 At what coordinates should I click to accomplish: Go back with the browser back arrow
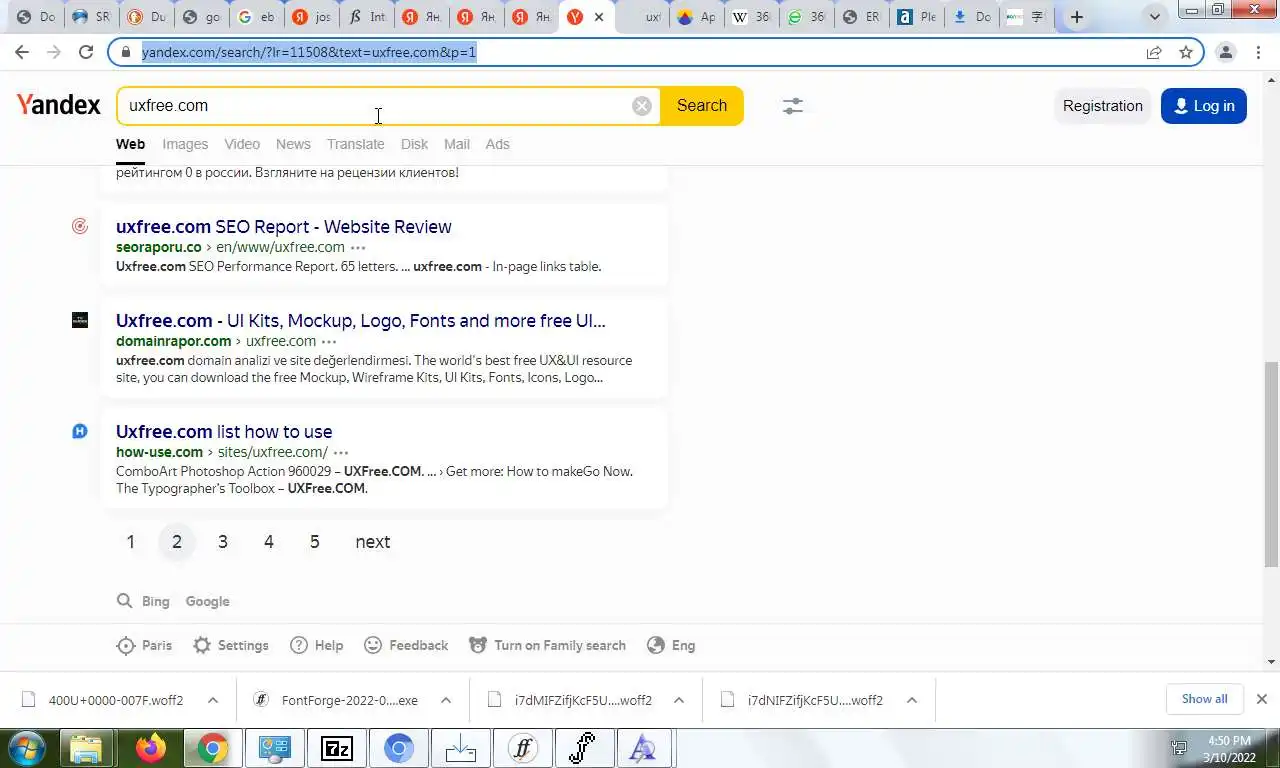pyautogui.click(x=22, y=52)
